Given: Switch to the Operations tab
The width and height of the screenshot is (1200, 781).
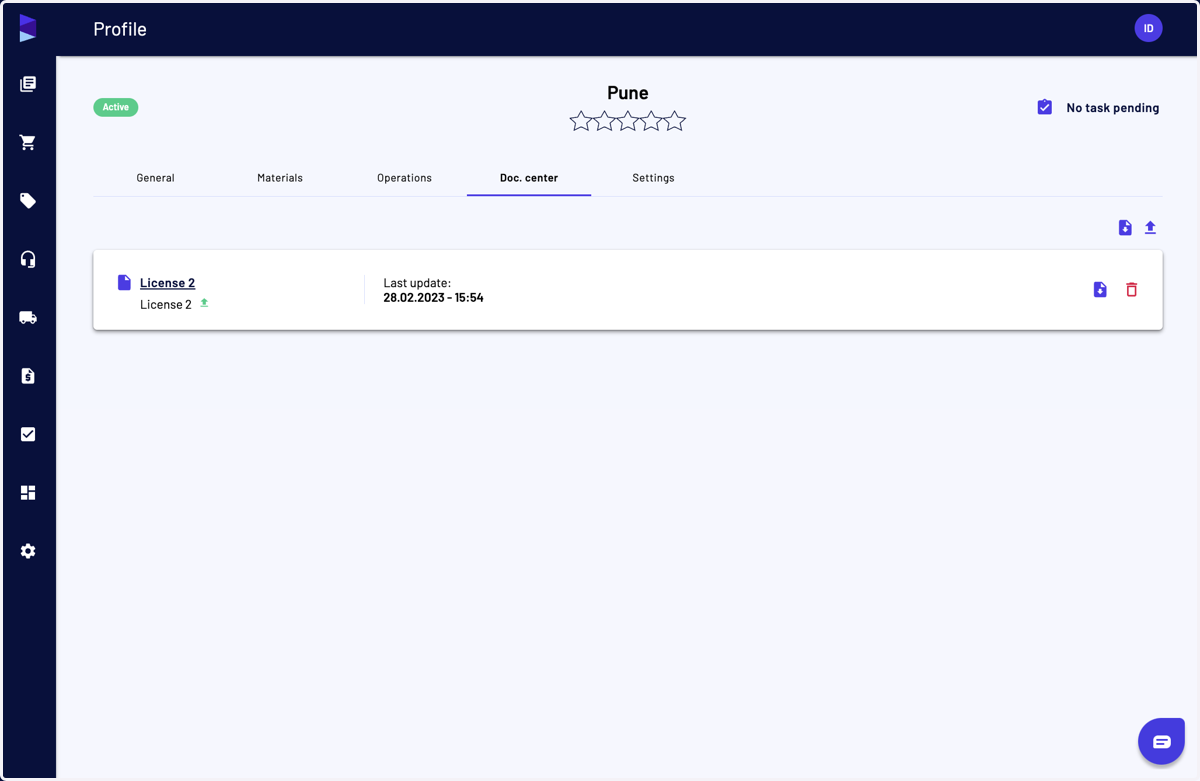Looking at the screenshot, I should tap(404, 178).
